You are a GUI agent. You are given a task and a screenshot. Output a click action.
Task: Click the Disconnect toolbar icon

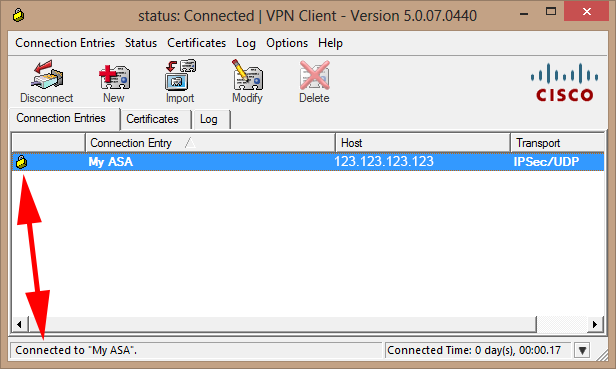pyautogui.click(x=47, y=82)
